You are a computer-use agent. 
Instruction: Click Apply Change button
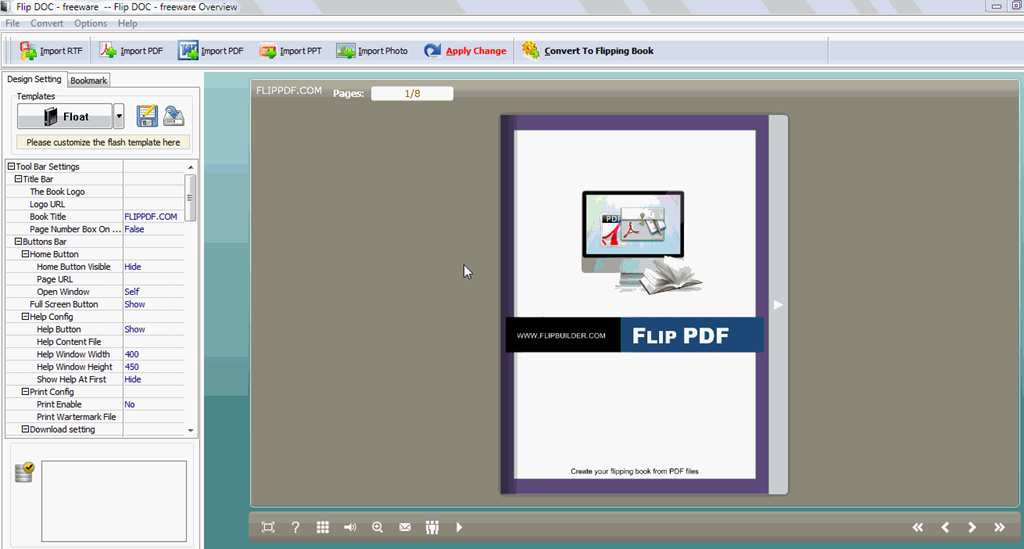(465, 51)
